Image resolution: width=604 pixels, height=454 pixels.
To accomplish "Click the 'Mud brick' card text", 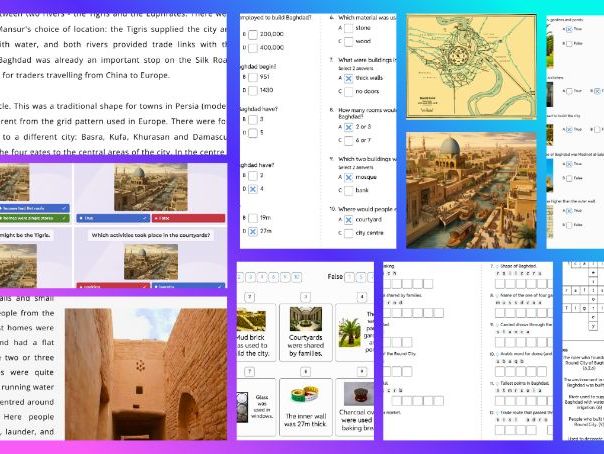I will pyautogui.click(x=252, y=345).
